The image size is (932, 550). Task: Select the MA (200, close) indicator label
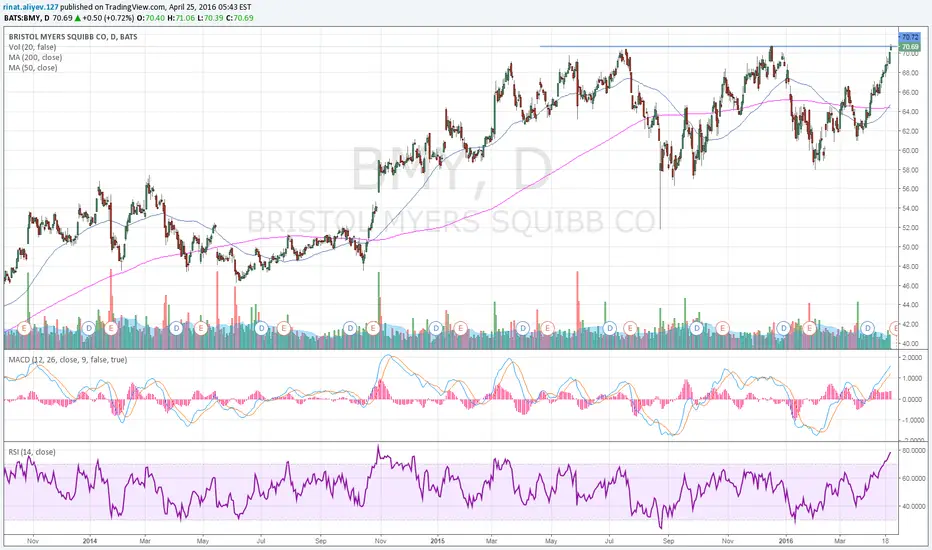tap(35, 57)
